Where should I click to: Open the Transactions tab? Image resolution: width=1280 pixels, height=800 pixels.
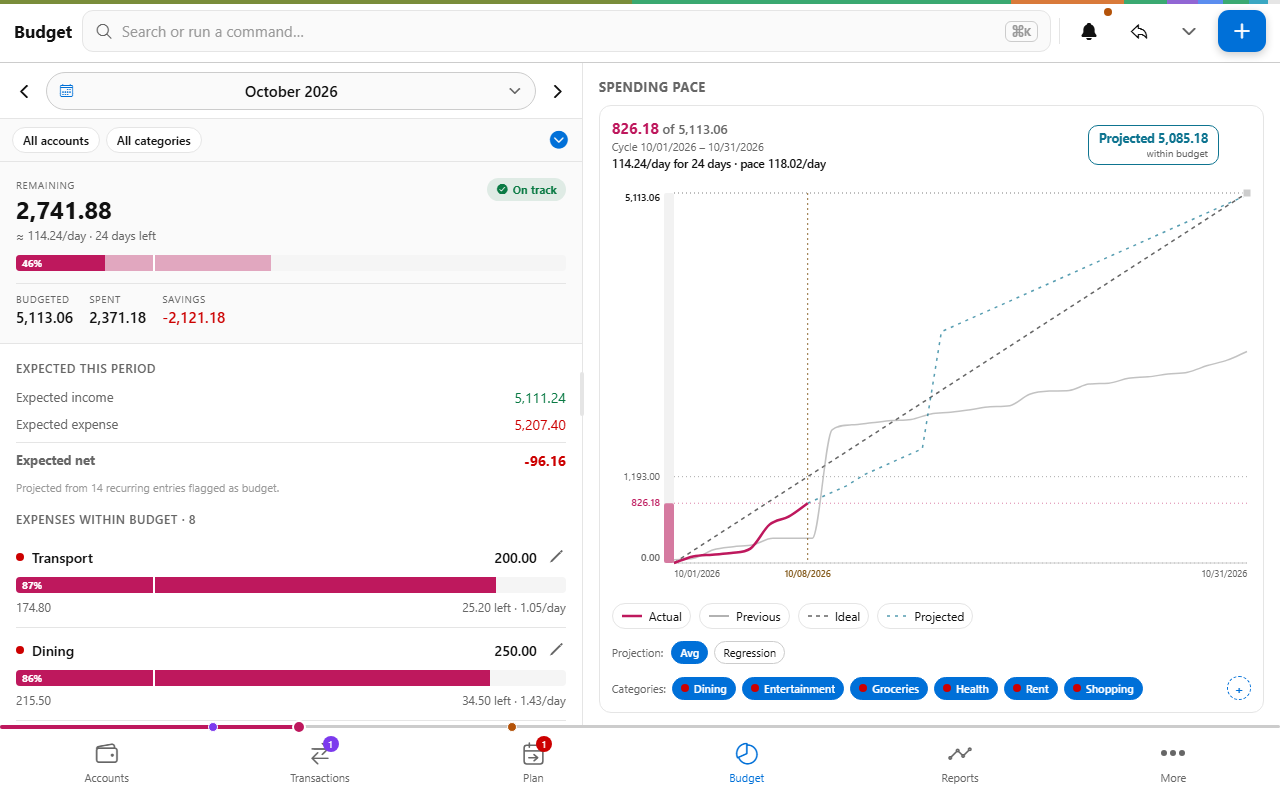[320, 763]
